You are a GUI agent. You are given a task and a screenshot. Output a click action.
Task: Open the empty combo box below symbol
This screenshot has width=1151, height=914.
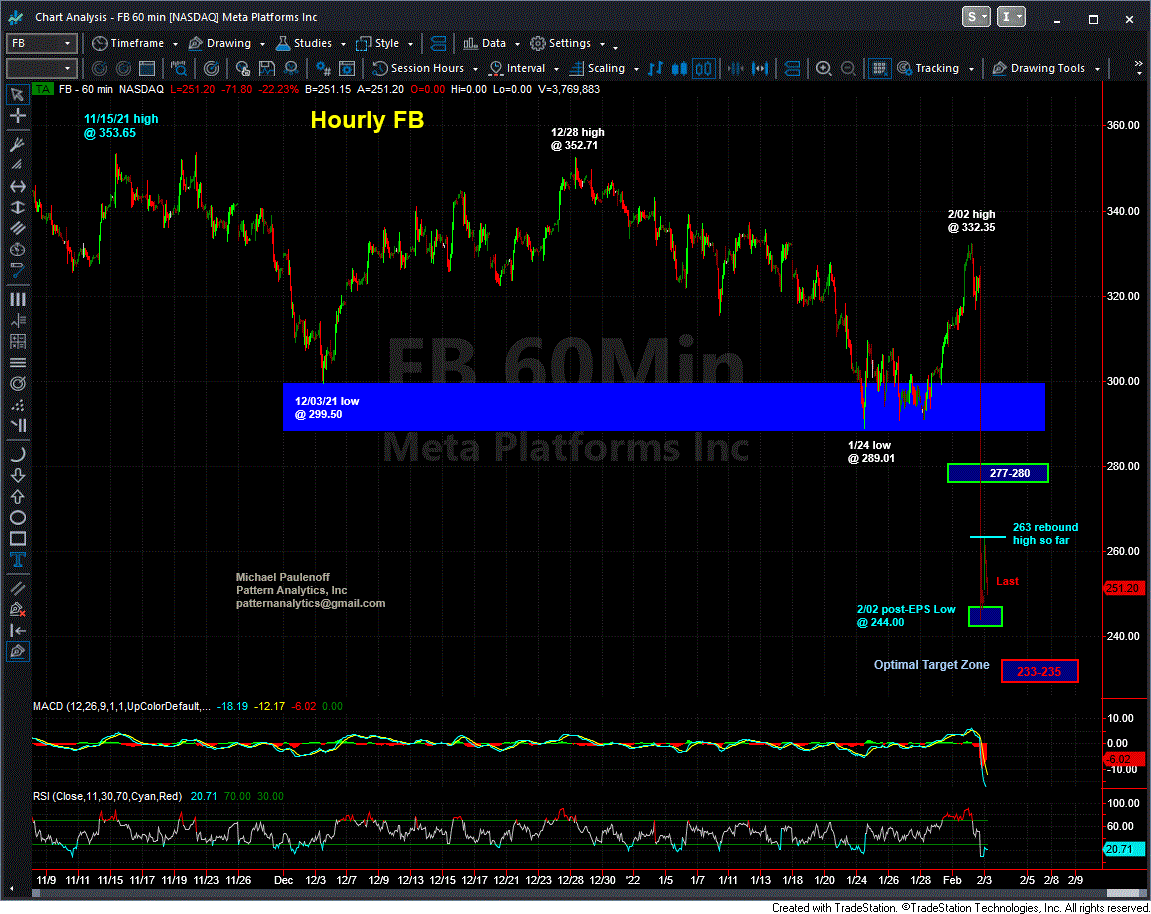tap(41, 68)
